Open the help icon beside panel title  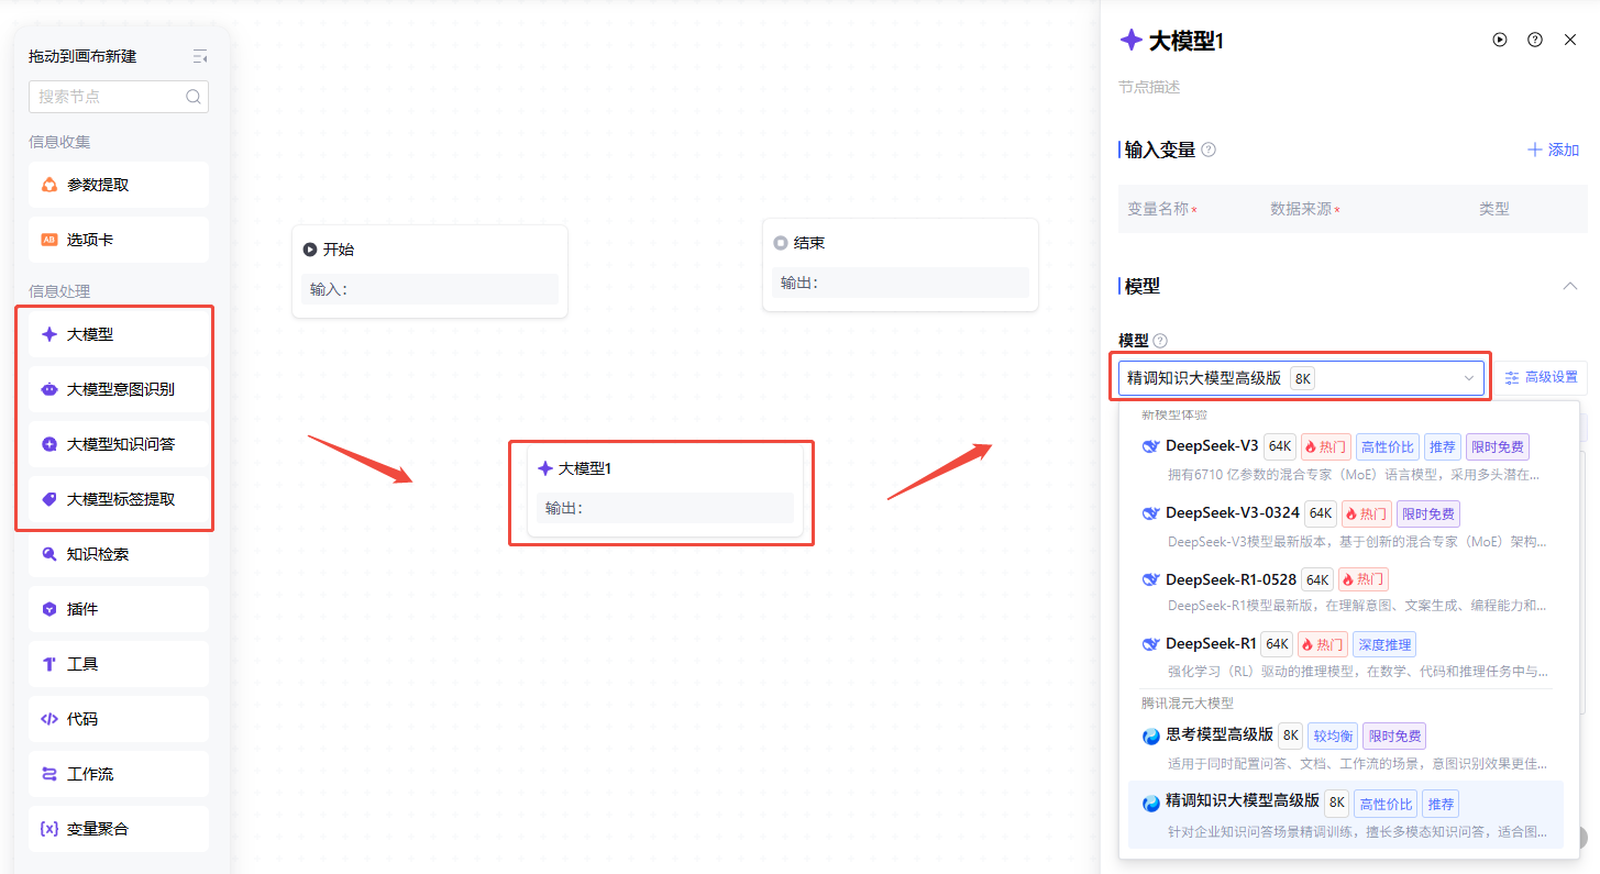click(1535, 40)
